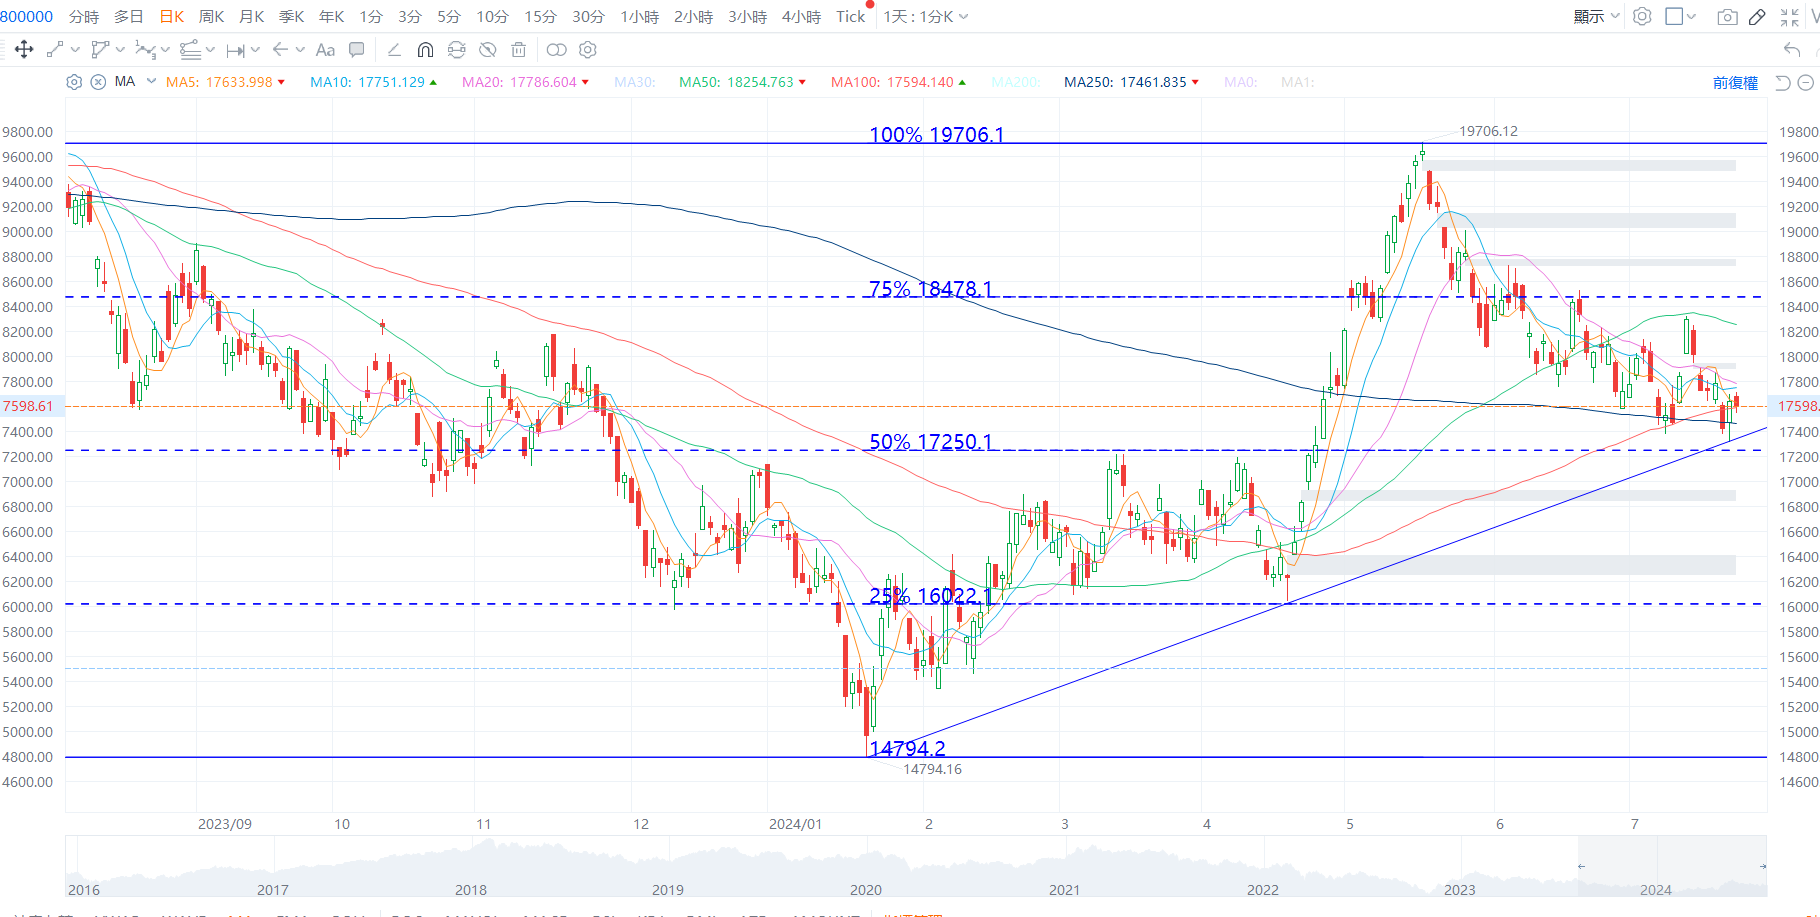The width and height of the screenshot is (1820, 917).
Task: Toggle the disabled MA200 label
Action: 1016,82
